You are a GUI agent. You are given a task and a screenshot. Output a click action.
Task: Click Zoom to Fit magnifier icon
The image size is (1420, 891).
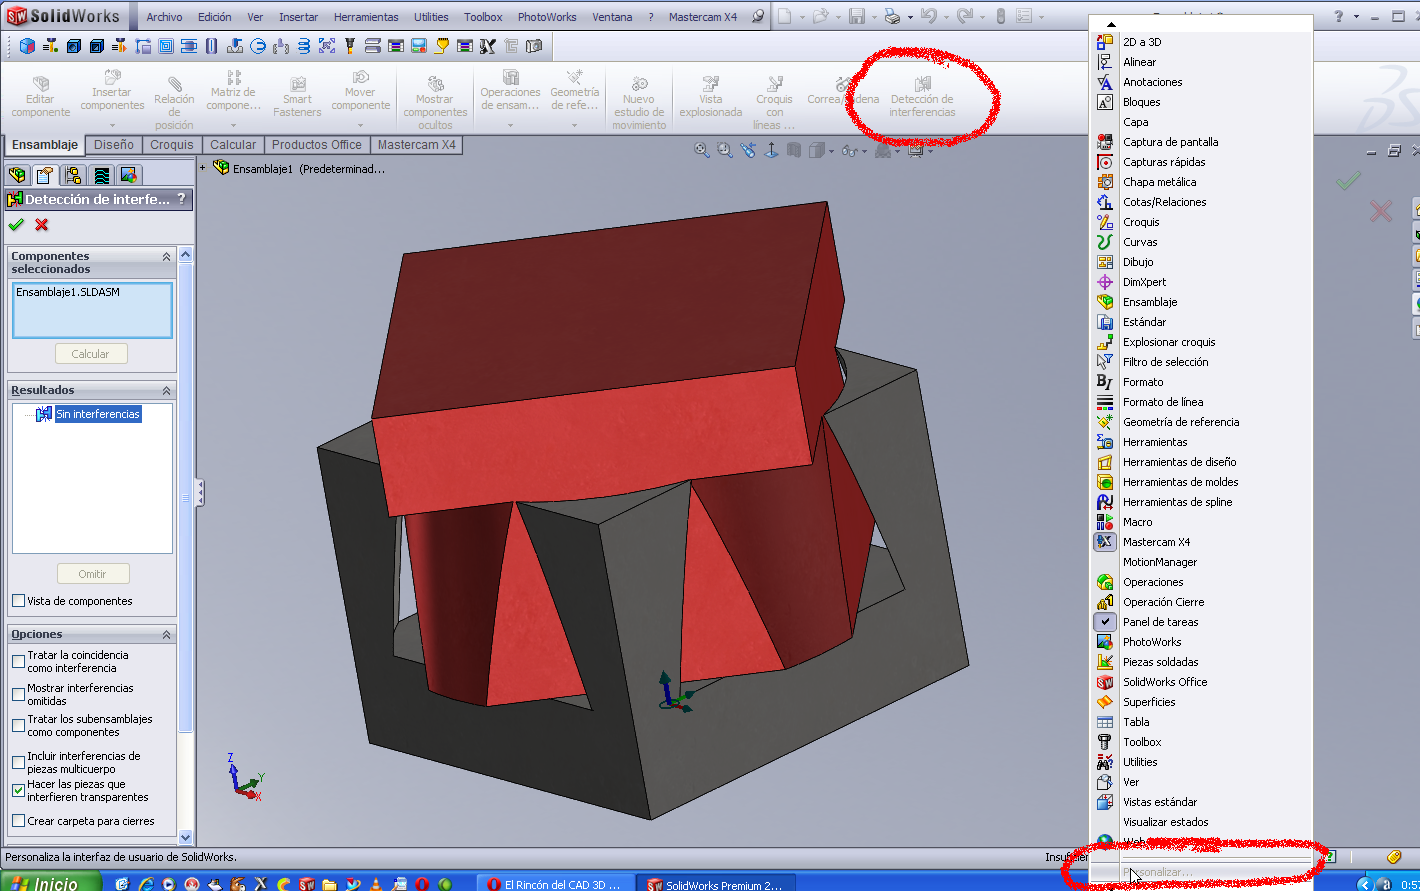pos(702,150)
